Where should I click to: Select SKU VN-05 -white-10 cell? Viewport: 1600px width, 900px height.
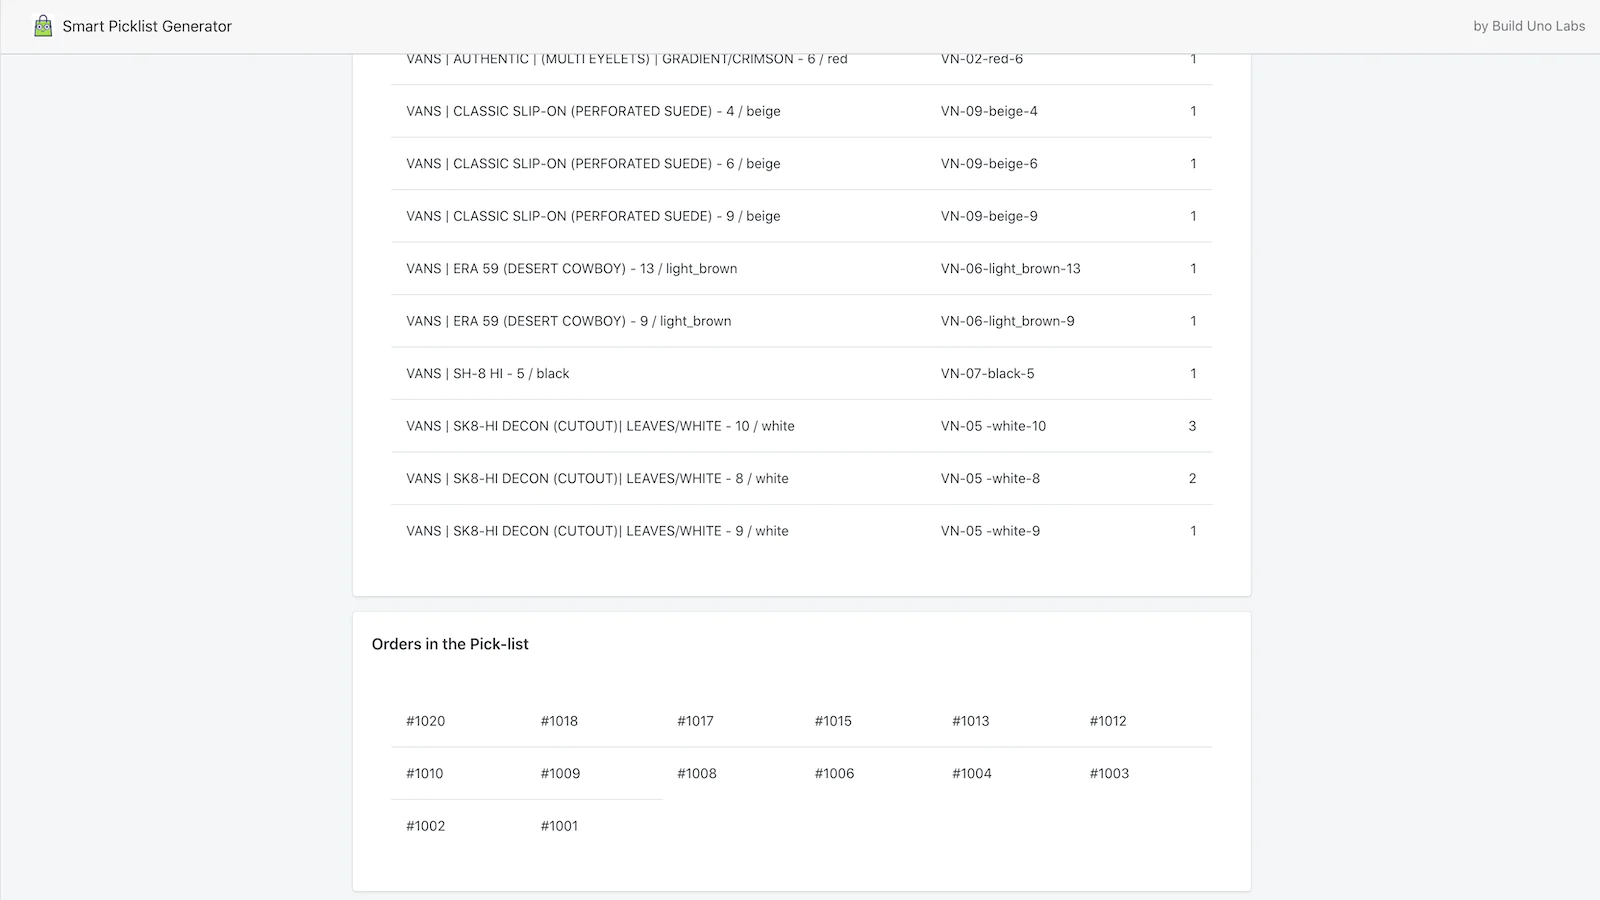click(x=993, y=426)
